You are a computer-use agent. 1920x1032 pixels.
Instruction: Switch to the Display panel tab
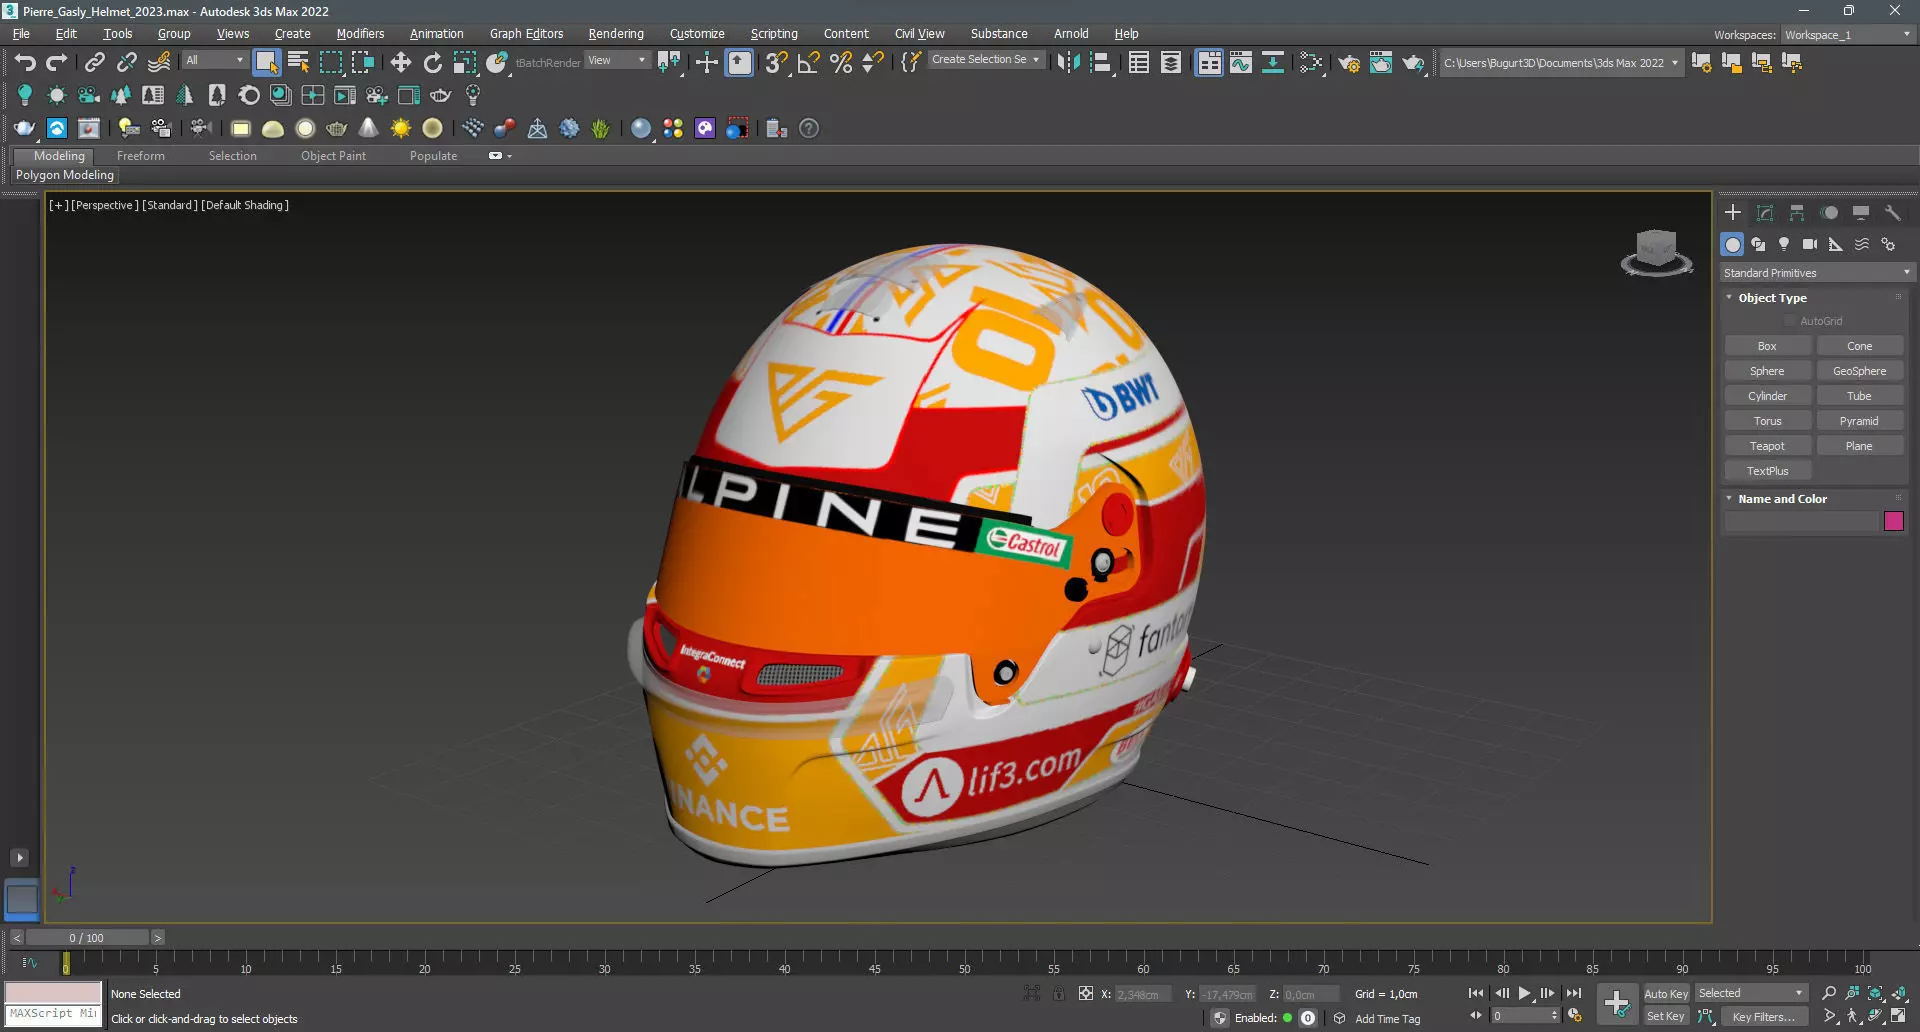coord(1861,213)
